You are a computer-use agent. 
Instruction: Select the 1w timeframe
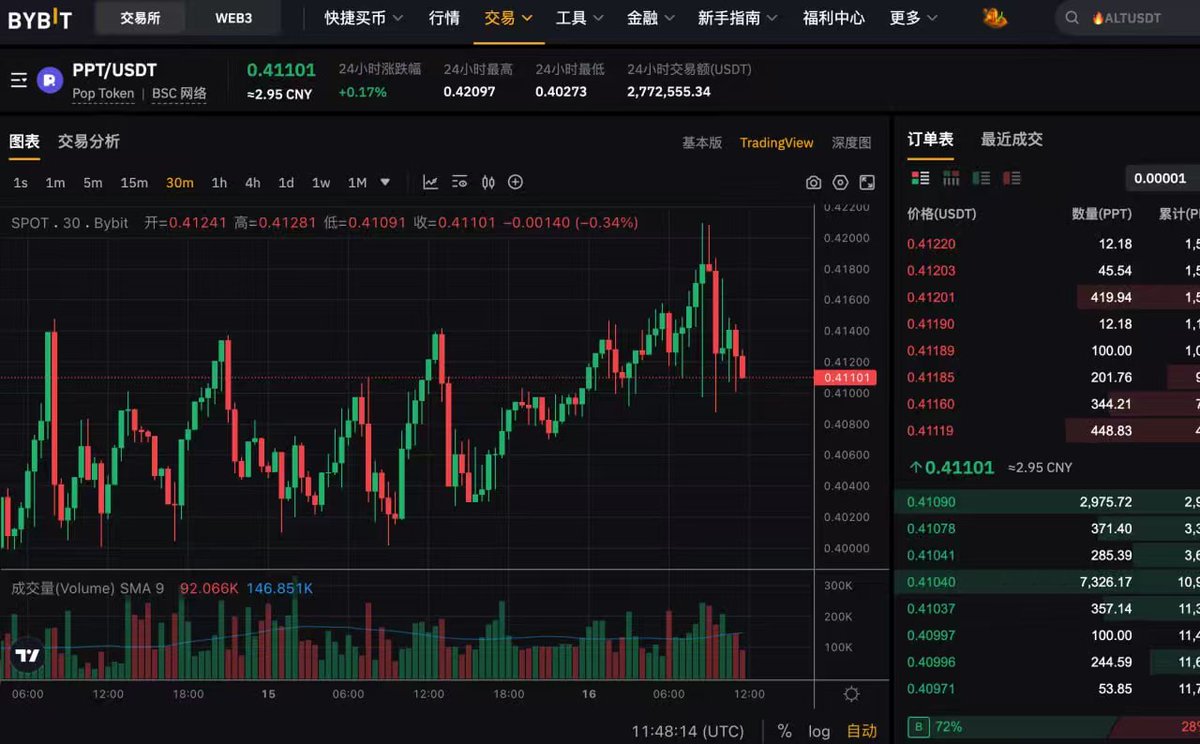pos(321,182)
